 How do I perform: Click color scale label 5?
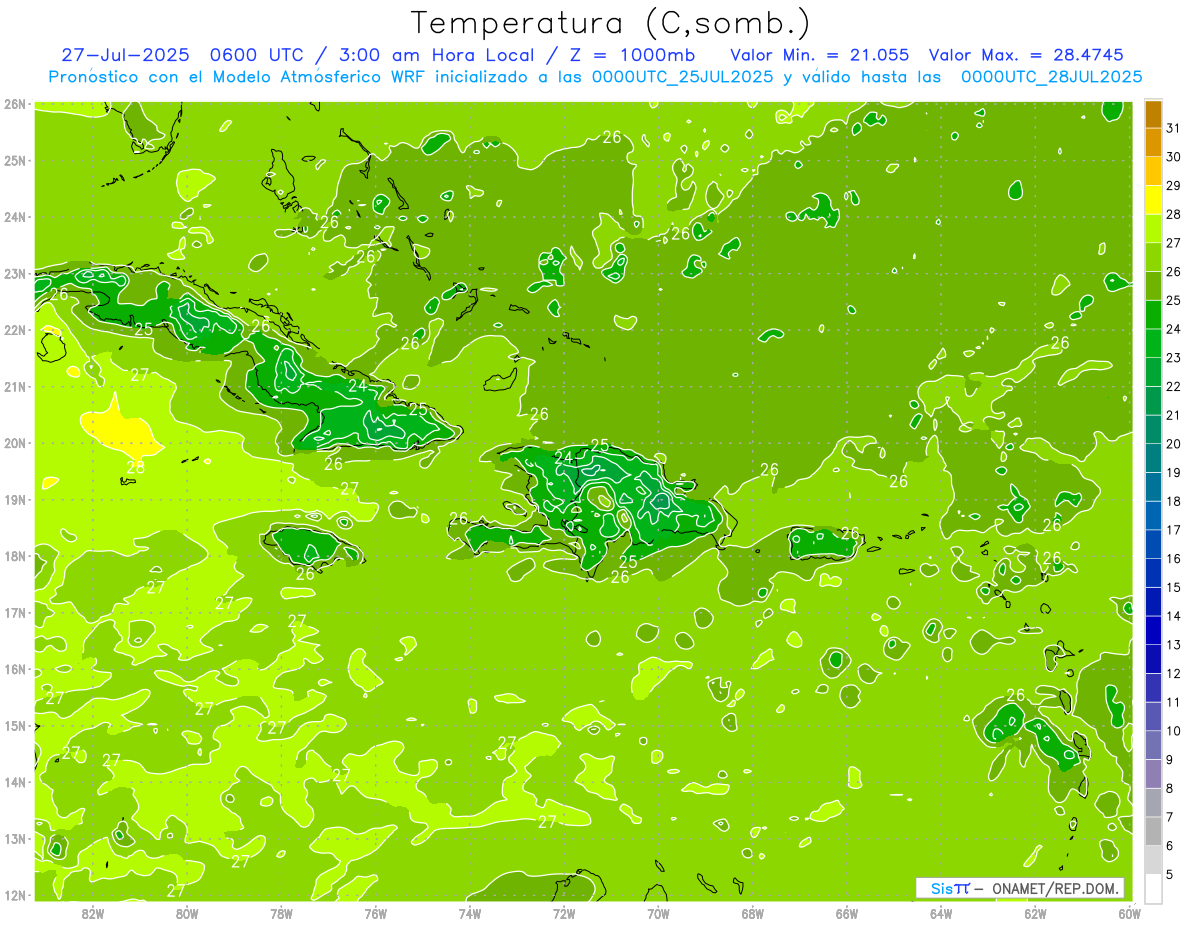pos(1170,874)
